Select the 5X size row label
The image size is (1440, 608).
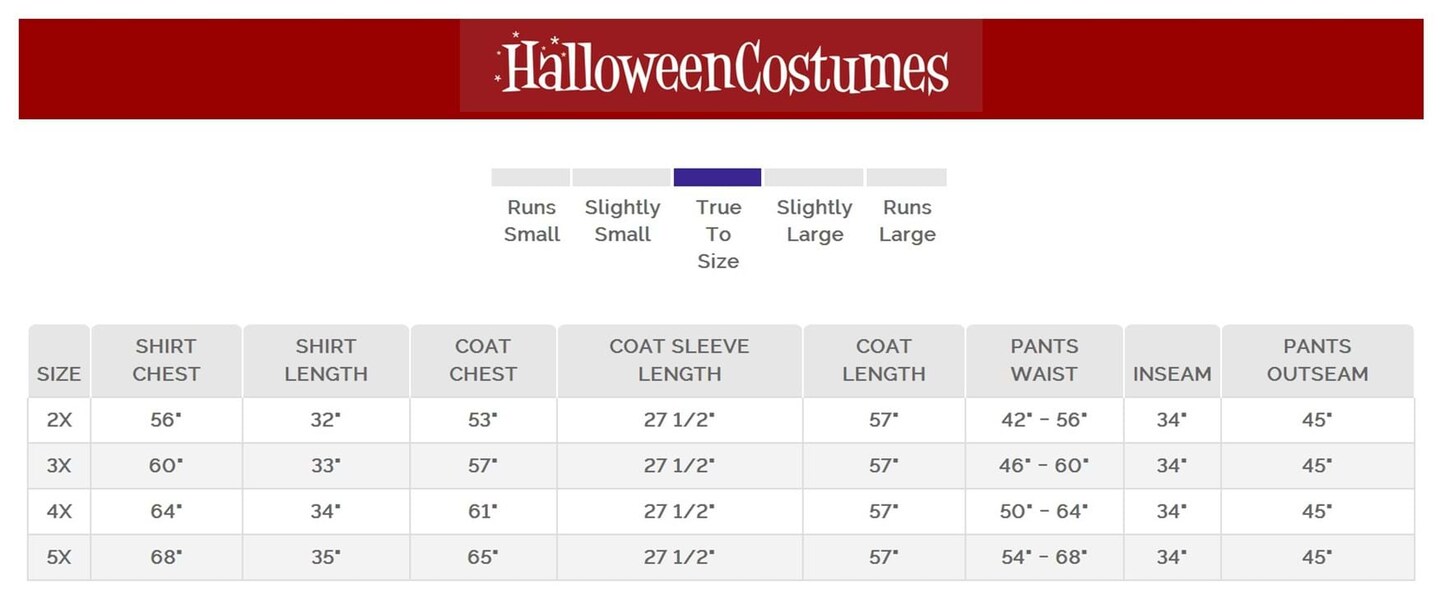pyautogui.click(x=59, y=557)
